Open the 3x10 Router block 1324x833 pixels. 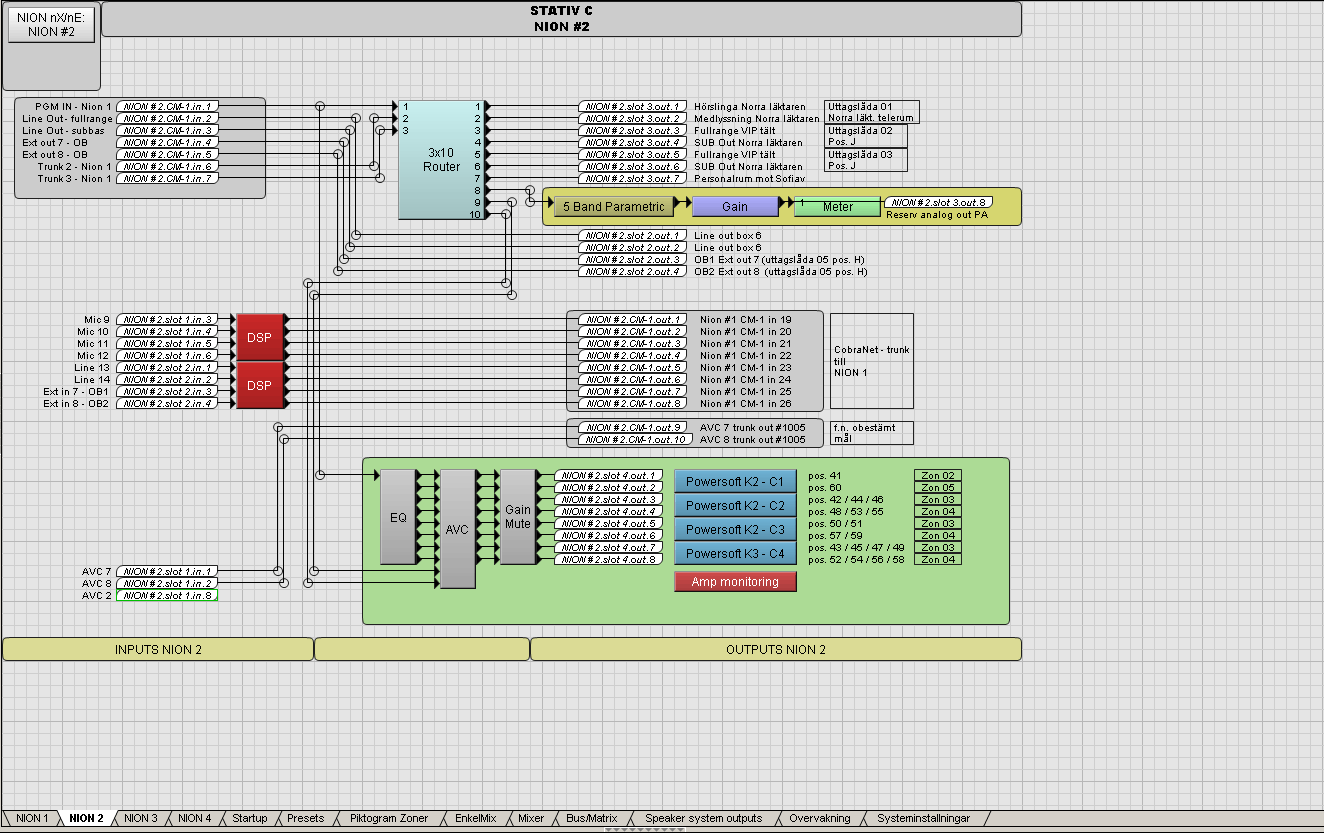point(441,160)
